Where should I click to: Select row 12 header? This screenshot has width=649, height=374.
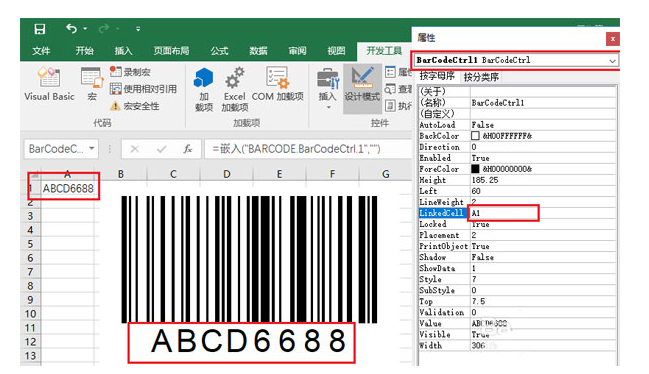[30, 342]
